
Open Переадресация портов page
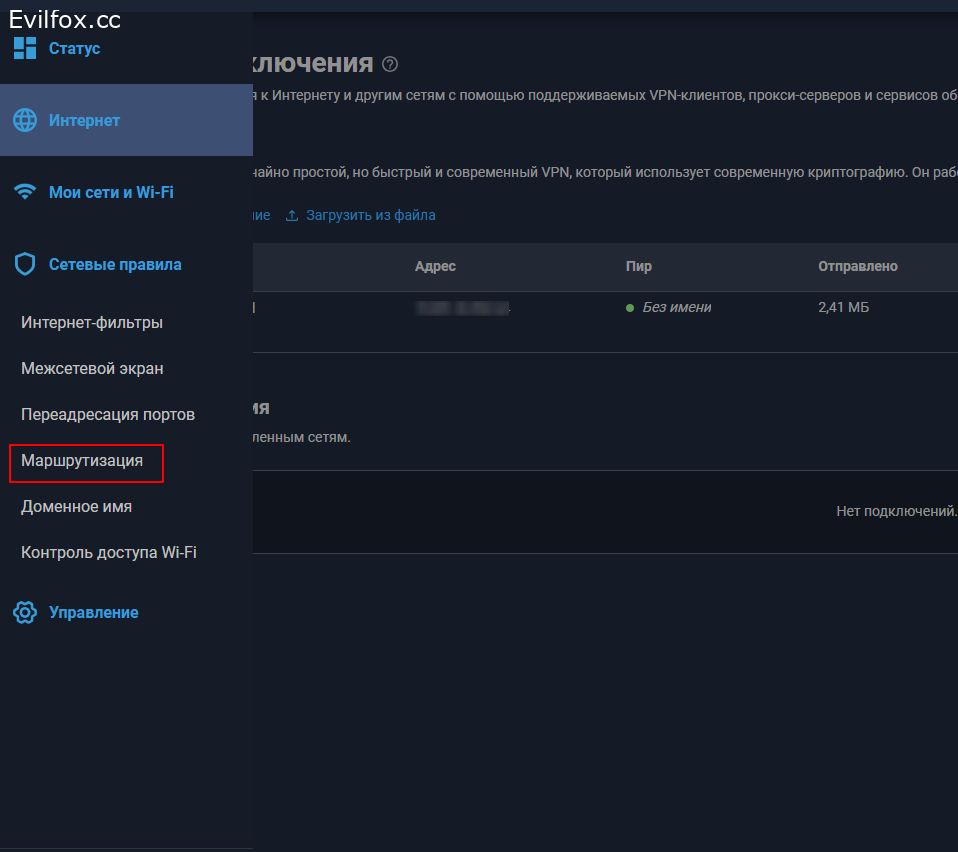108,414
